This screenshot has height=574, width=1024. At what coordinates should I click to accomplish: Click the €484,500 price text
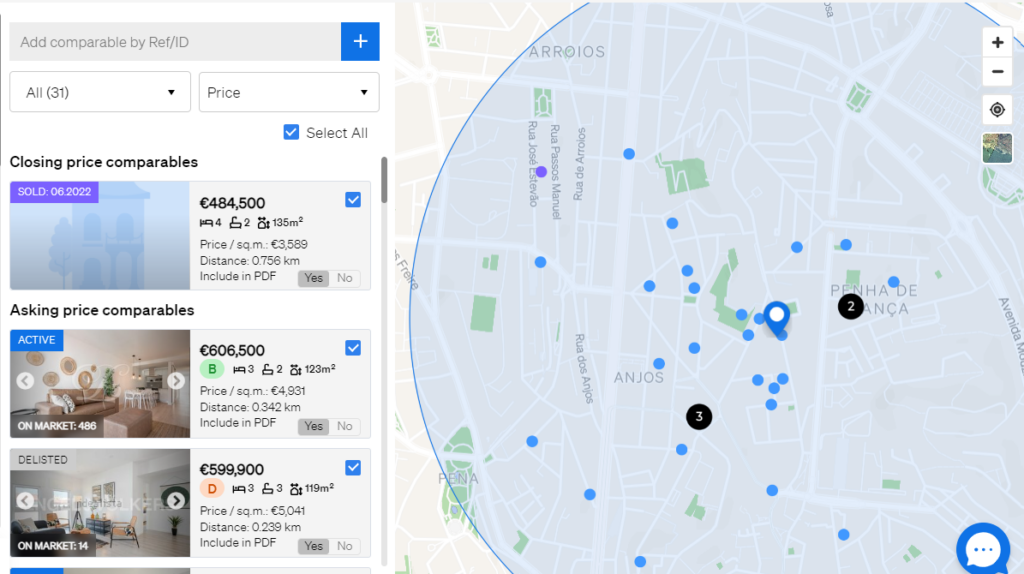pos(232,203)
